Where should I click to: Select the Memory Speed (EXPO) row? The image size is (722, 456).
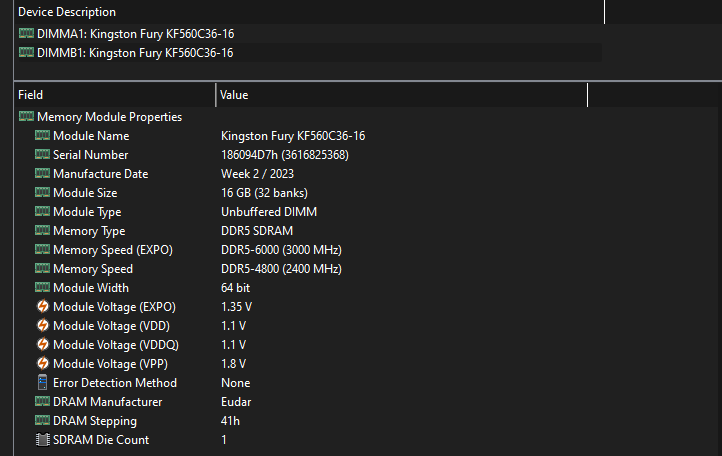point(112,250)
